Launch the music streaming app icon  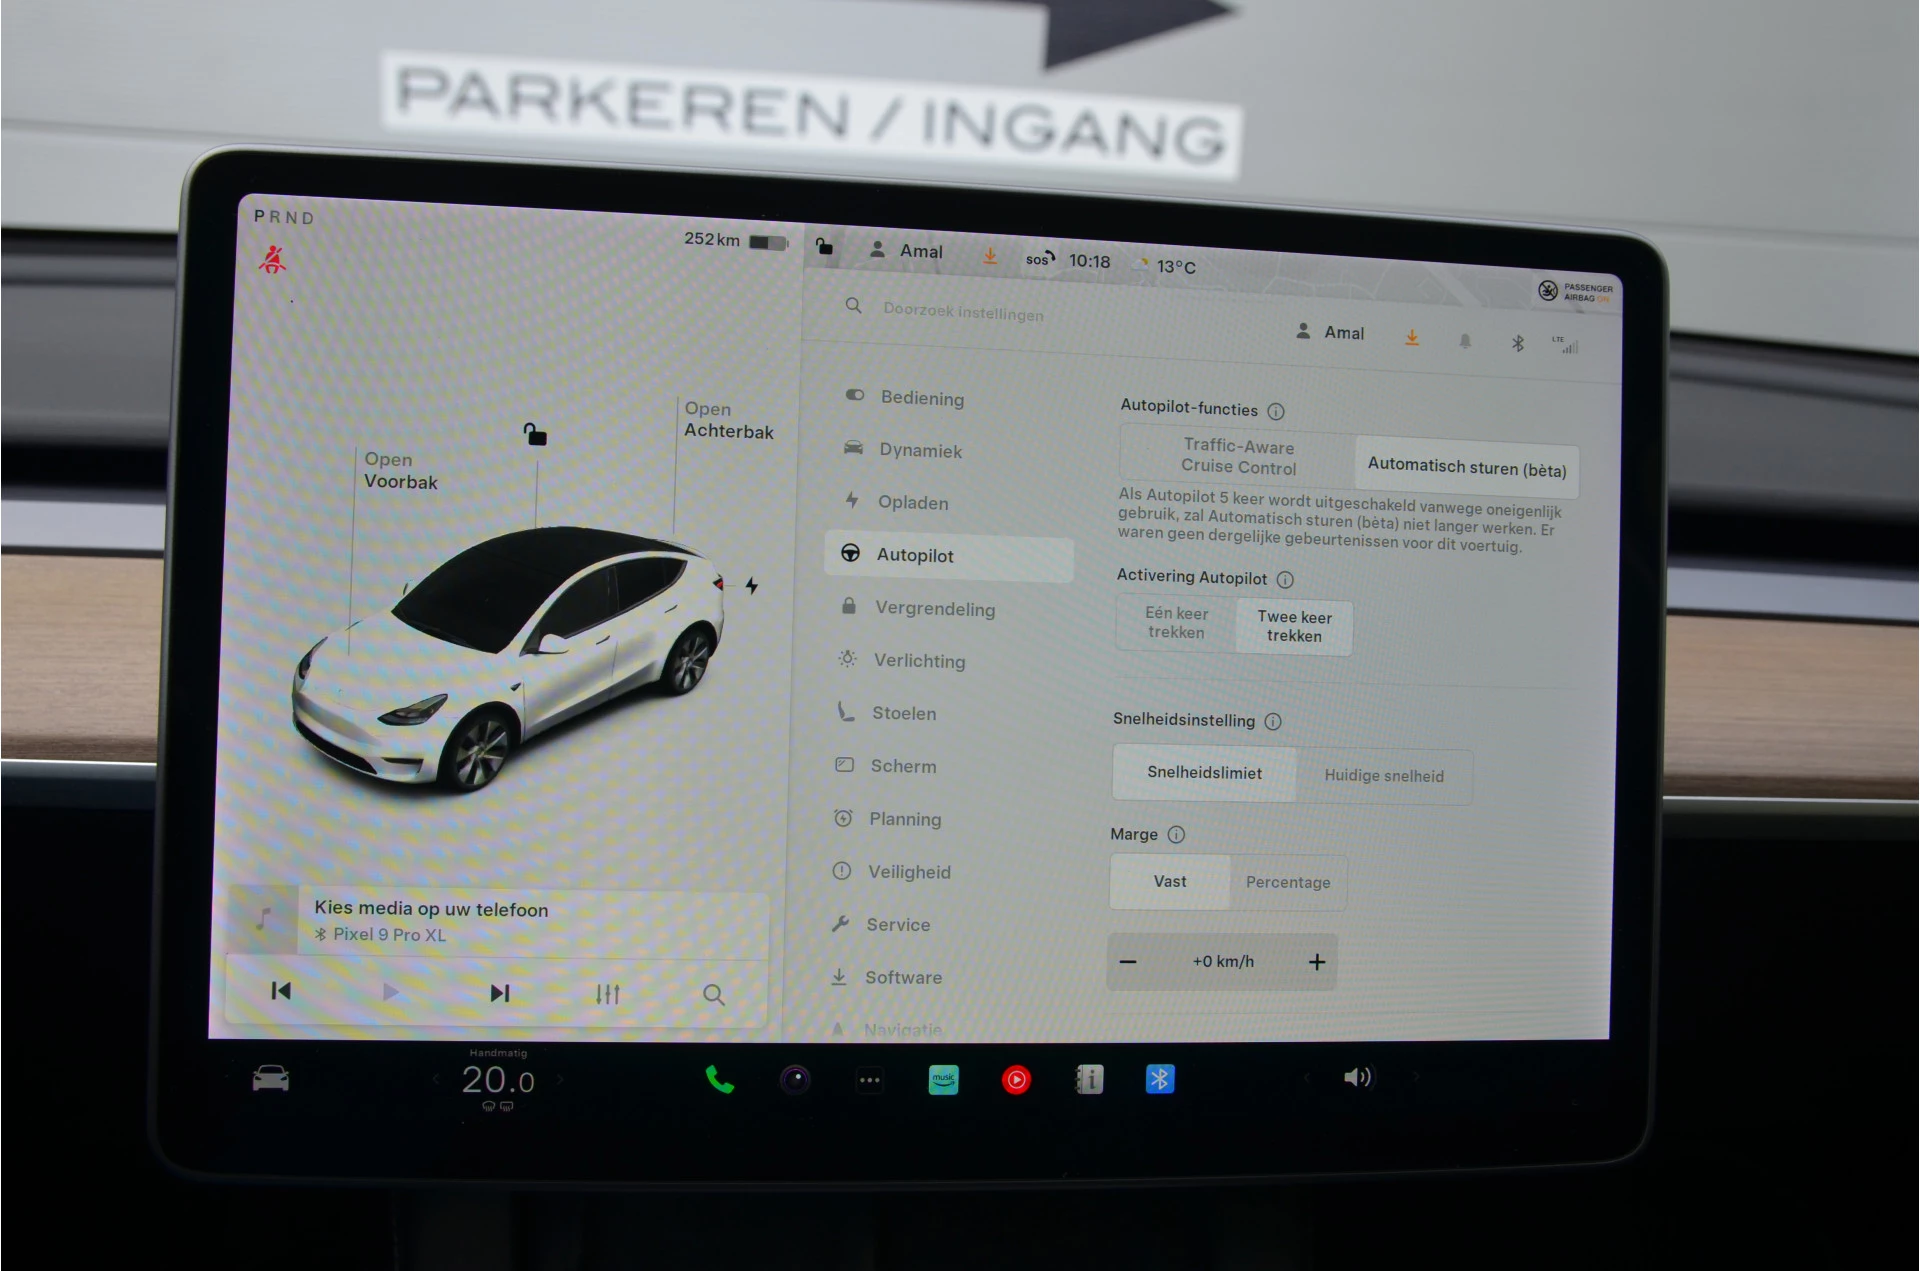click(942, 1080)
